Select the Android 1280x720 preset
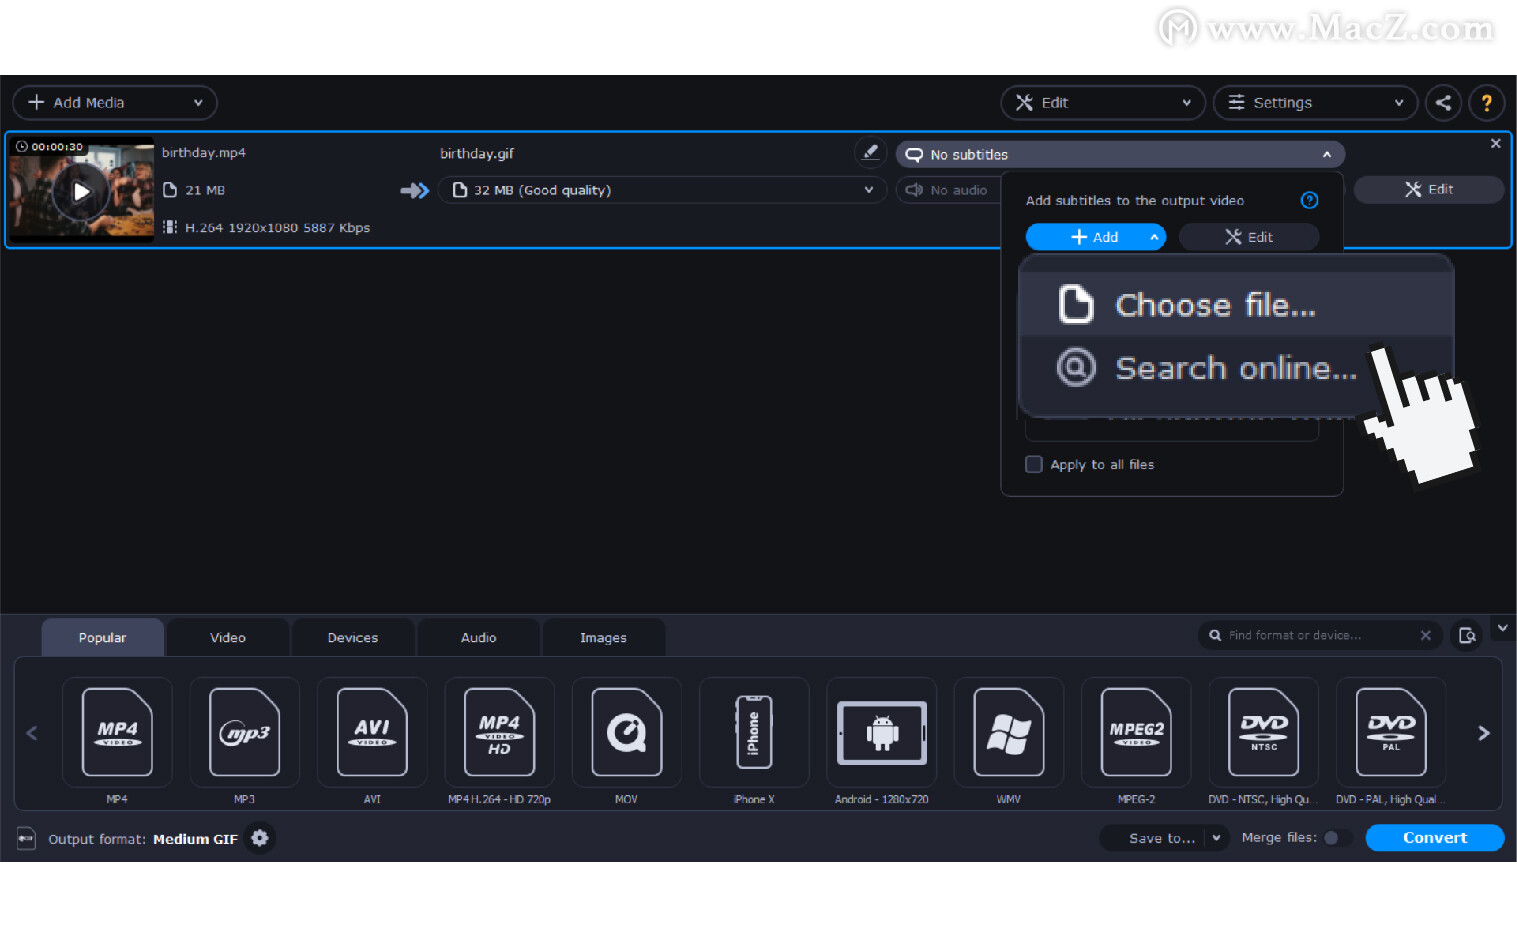The width and height of the screenshot is (1517, 938). click(881, 732)
